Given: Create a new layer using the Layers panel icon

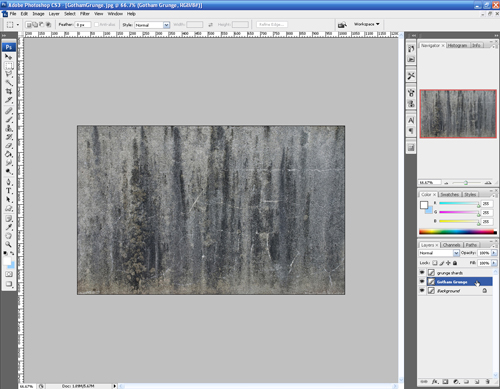Looking at the screenshot, I should coord(477,382).
